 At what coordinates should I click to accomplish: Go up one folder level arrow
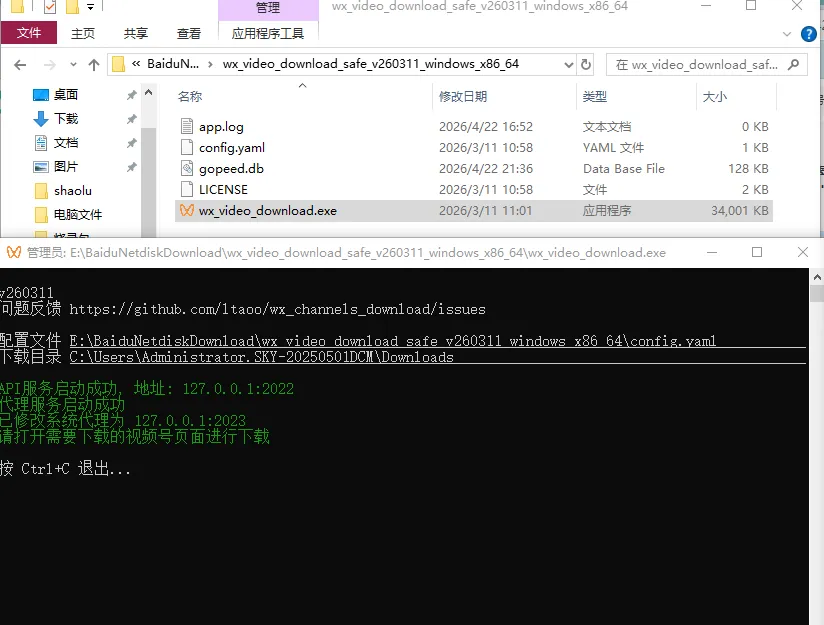[x=94, y=65]
